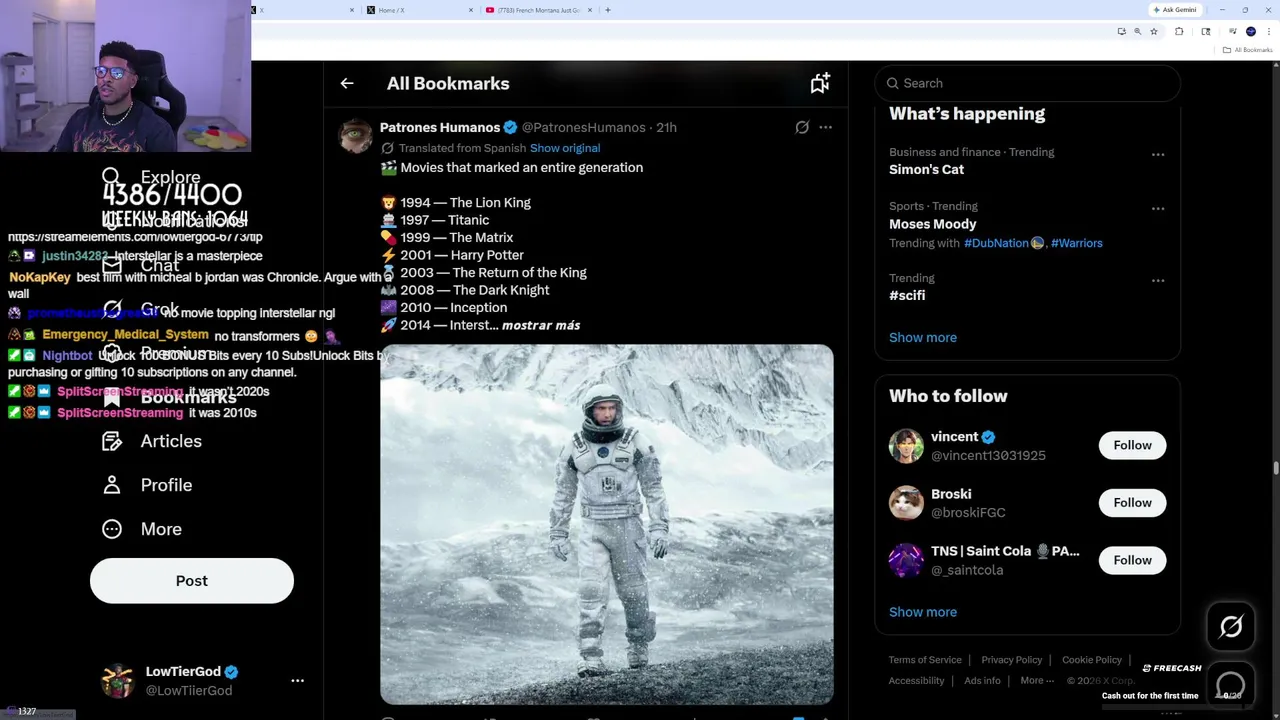Open the add bookmark folder icon

coord(820,84)
